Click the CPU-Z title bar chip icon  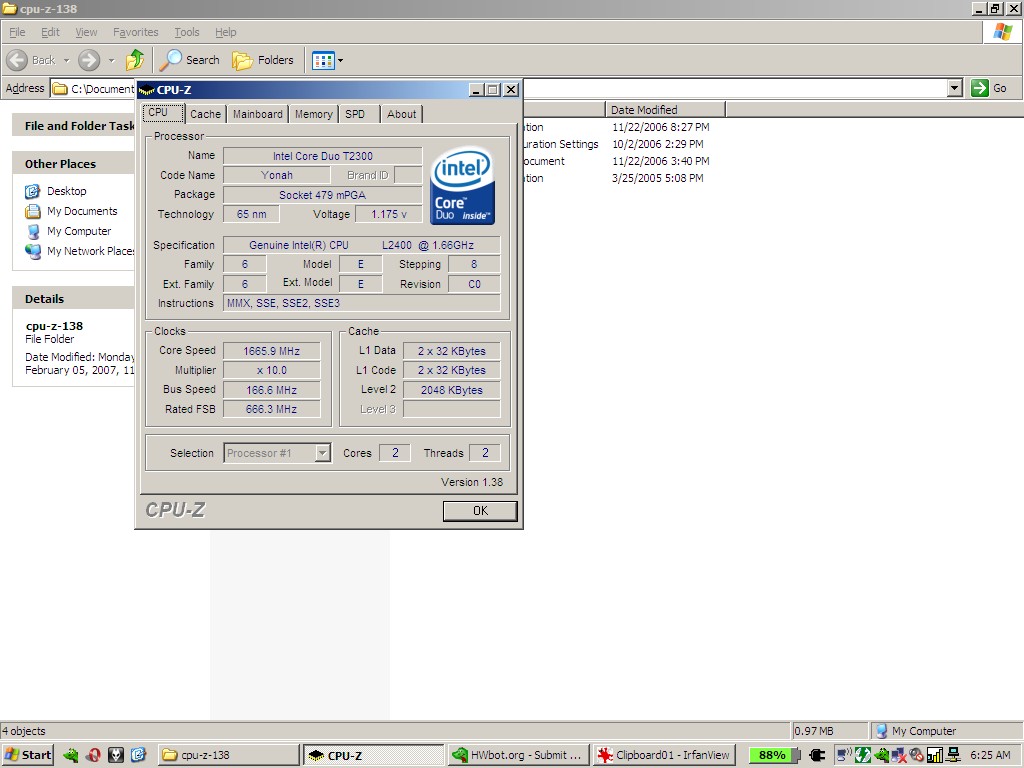[146, 90]
